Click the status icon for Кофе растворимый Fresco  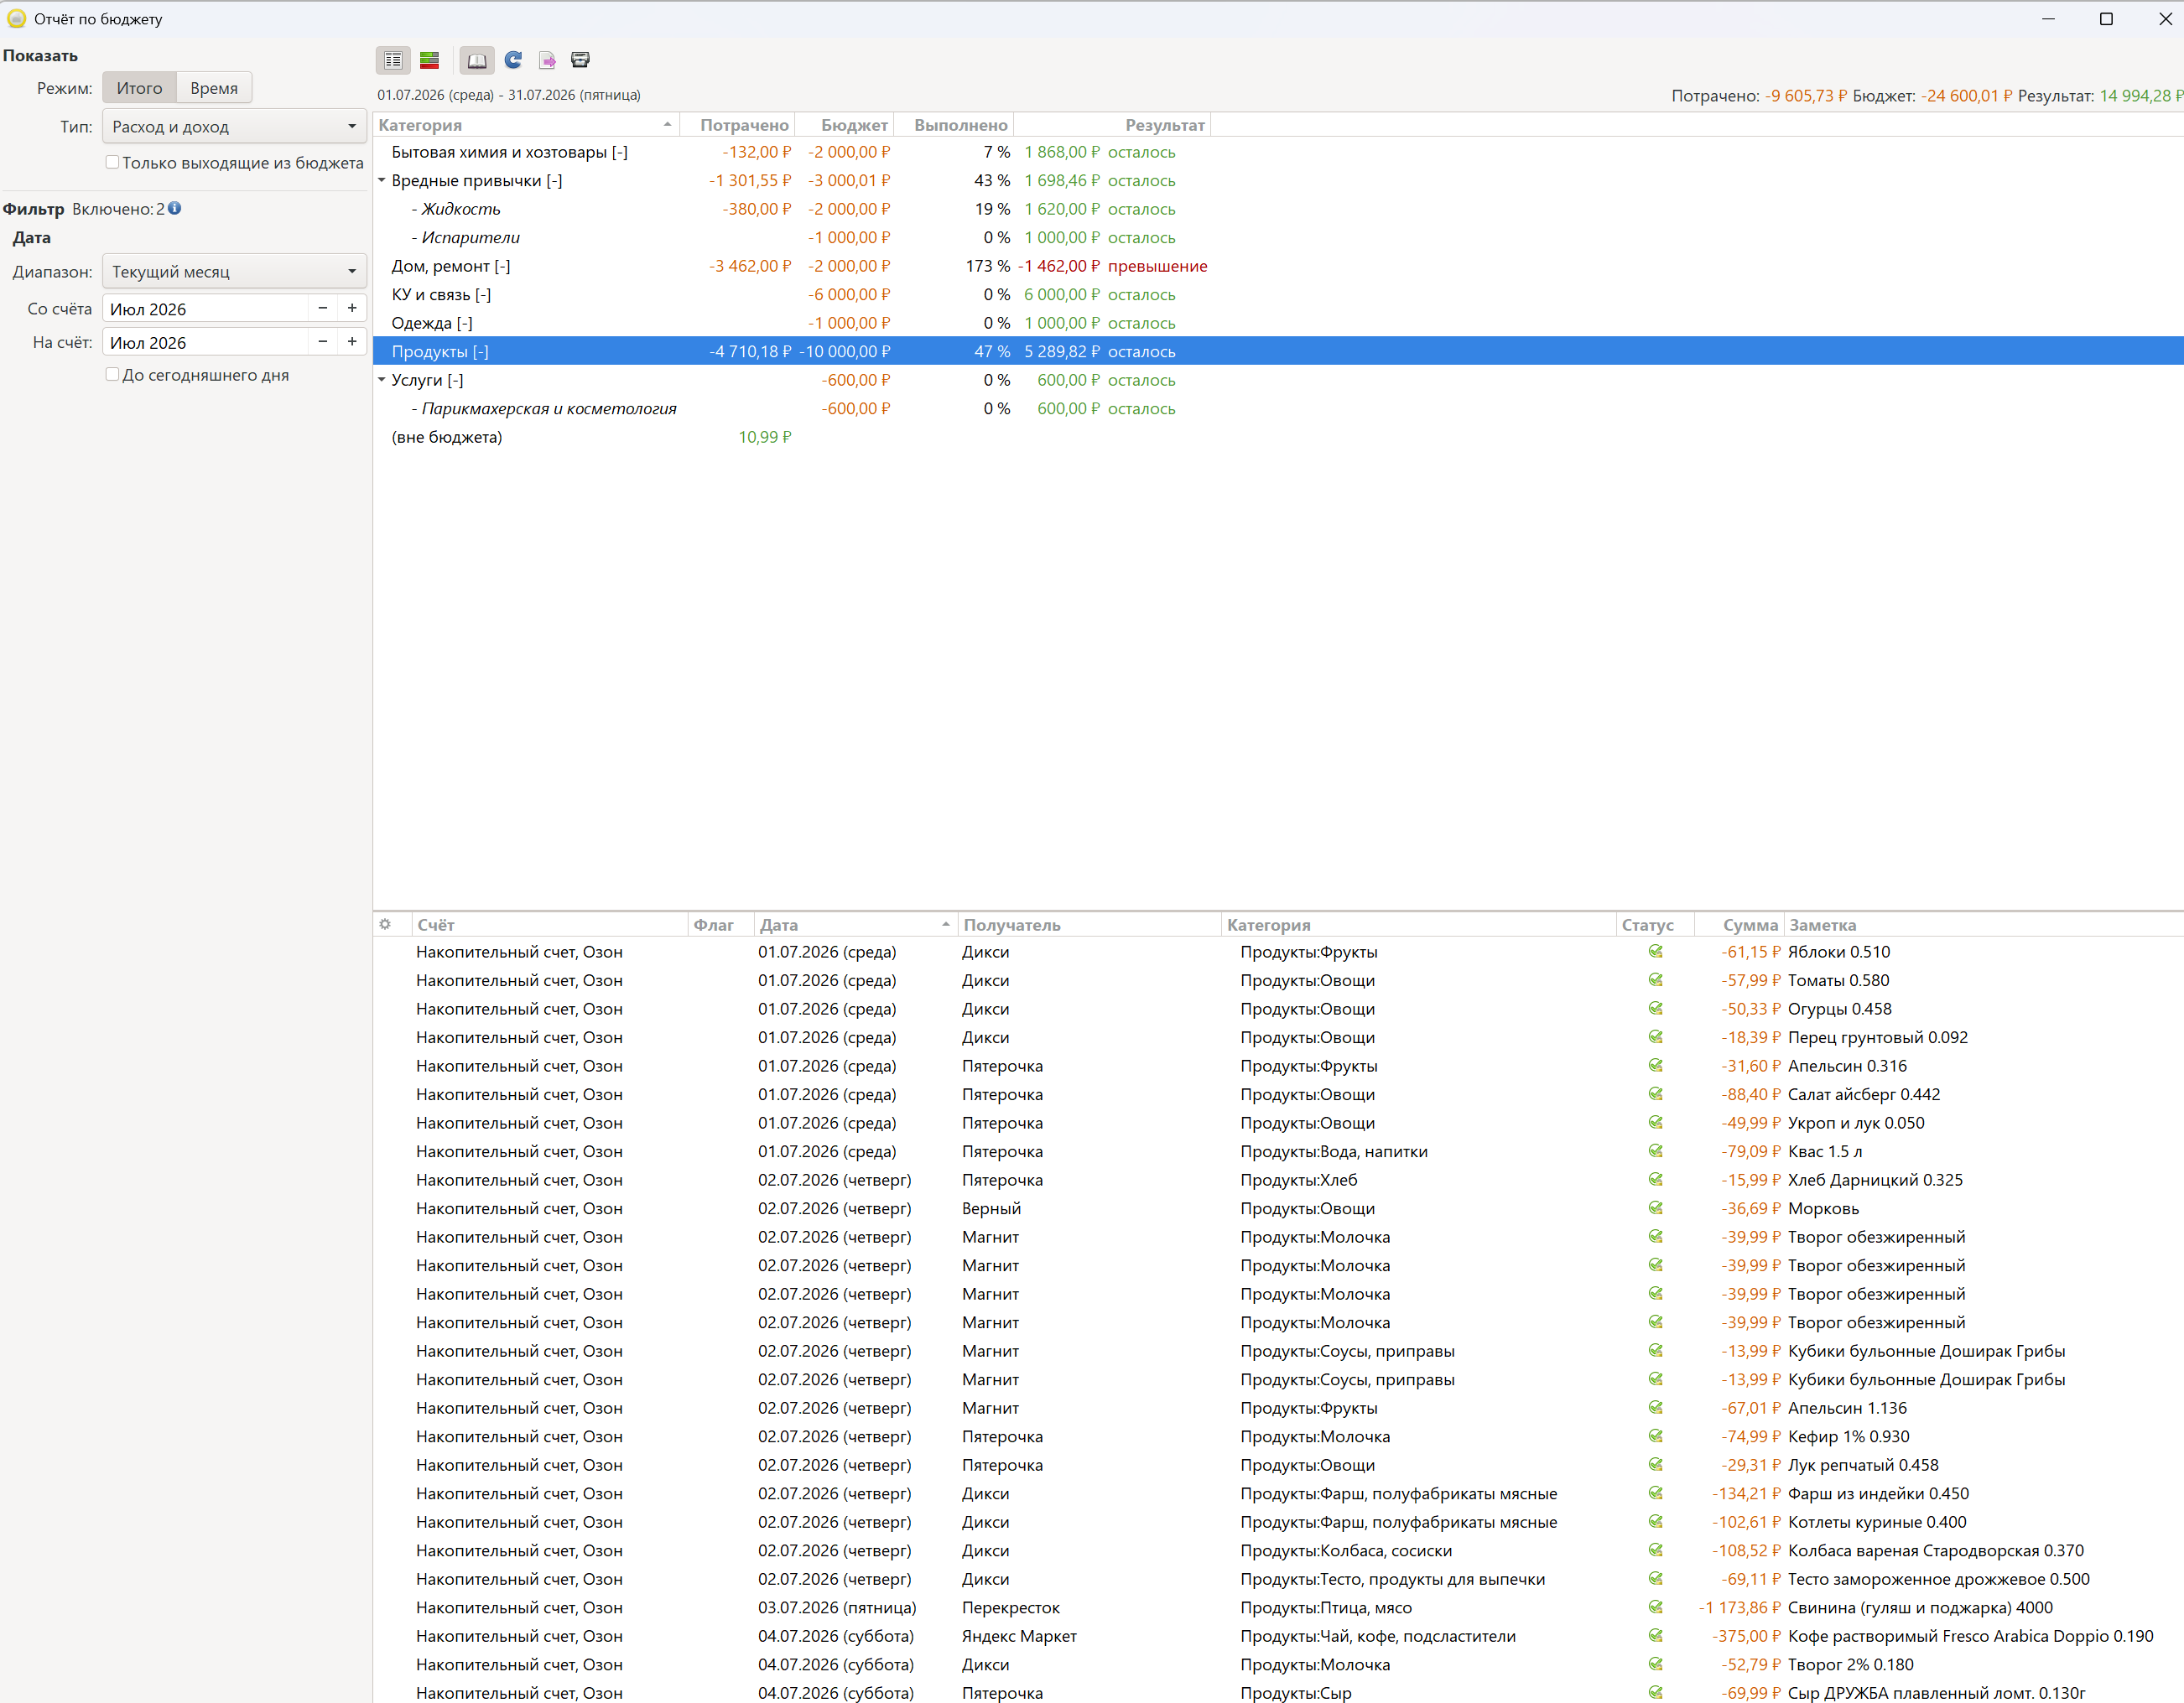click(1656, 1635)
